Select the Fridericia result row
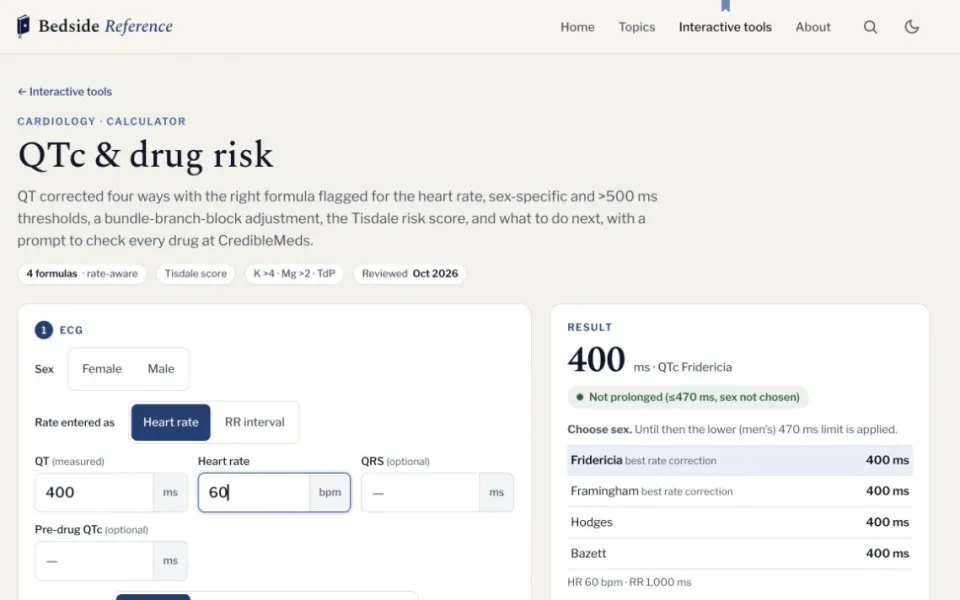 tap(740, 460)
